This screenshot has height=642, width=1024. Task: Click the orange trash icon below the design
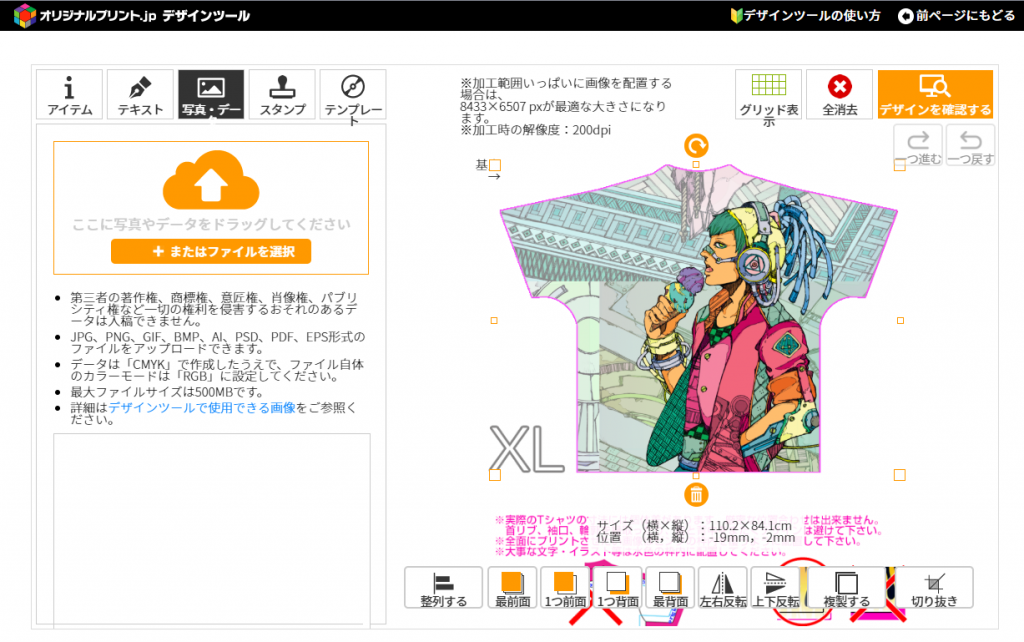pyautogui.click(x=696, y=495)
